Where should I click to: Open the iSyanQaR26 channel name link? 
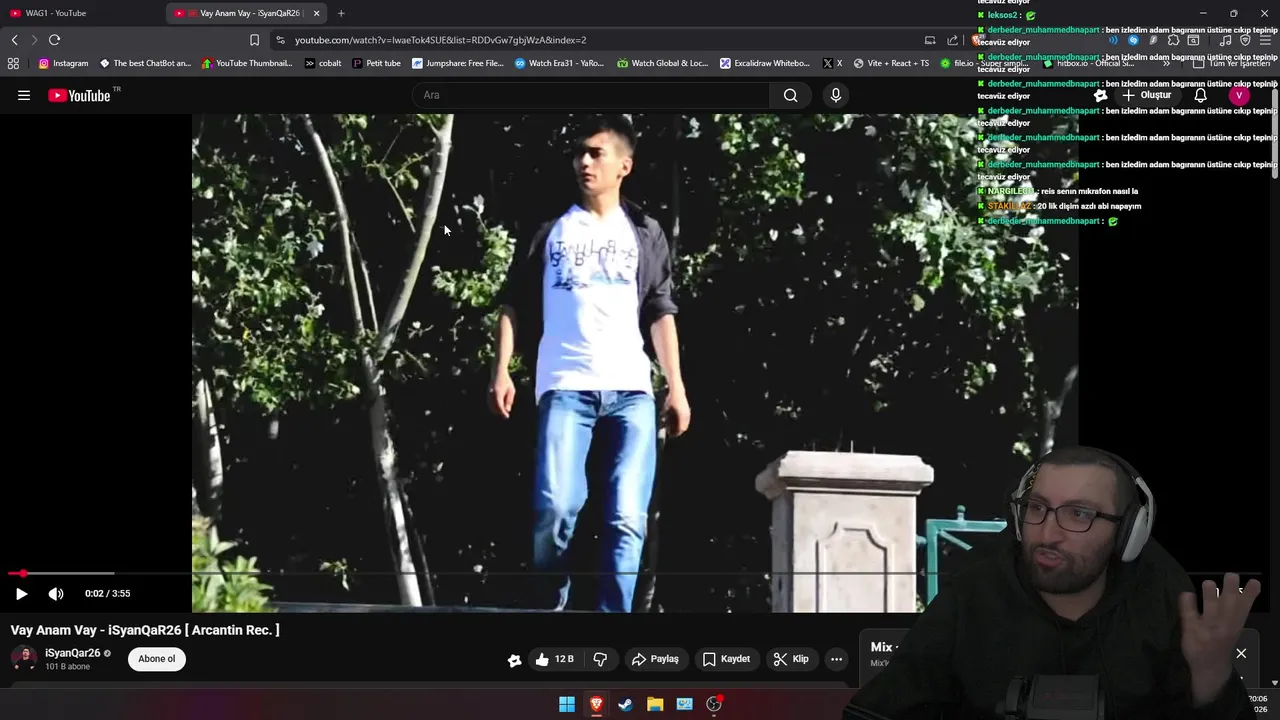72,653
